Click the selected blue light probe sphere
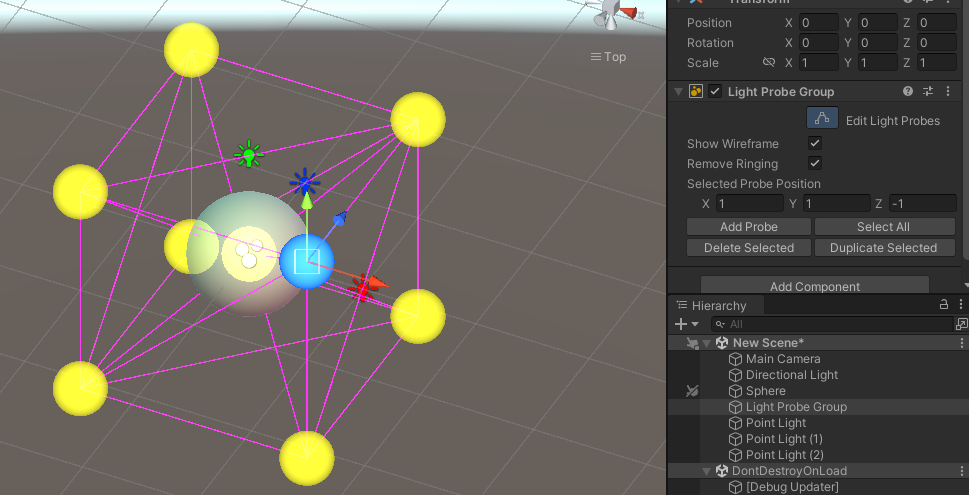969x495 pixels. pos(307,261)
